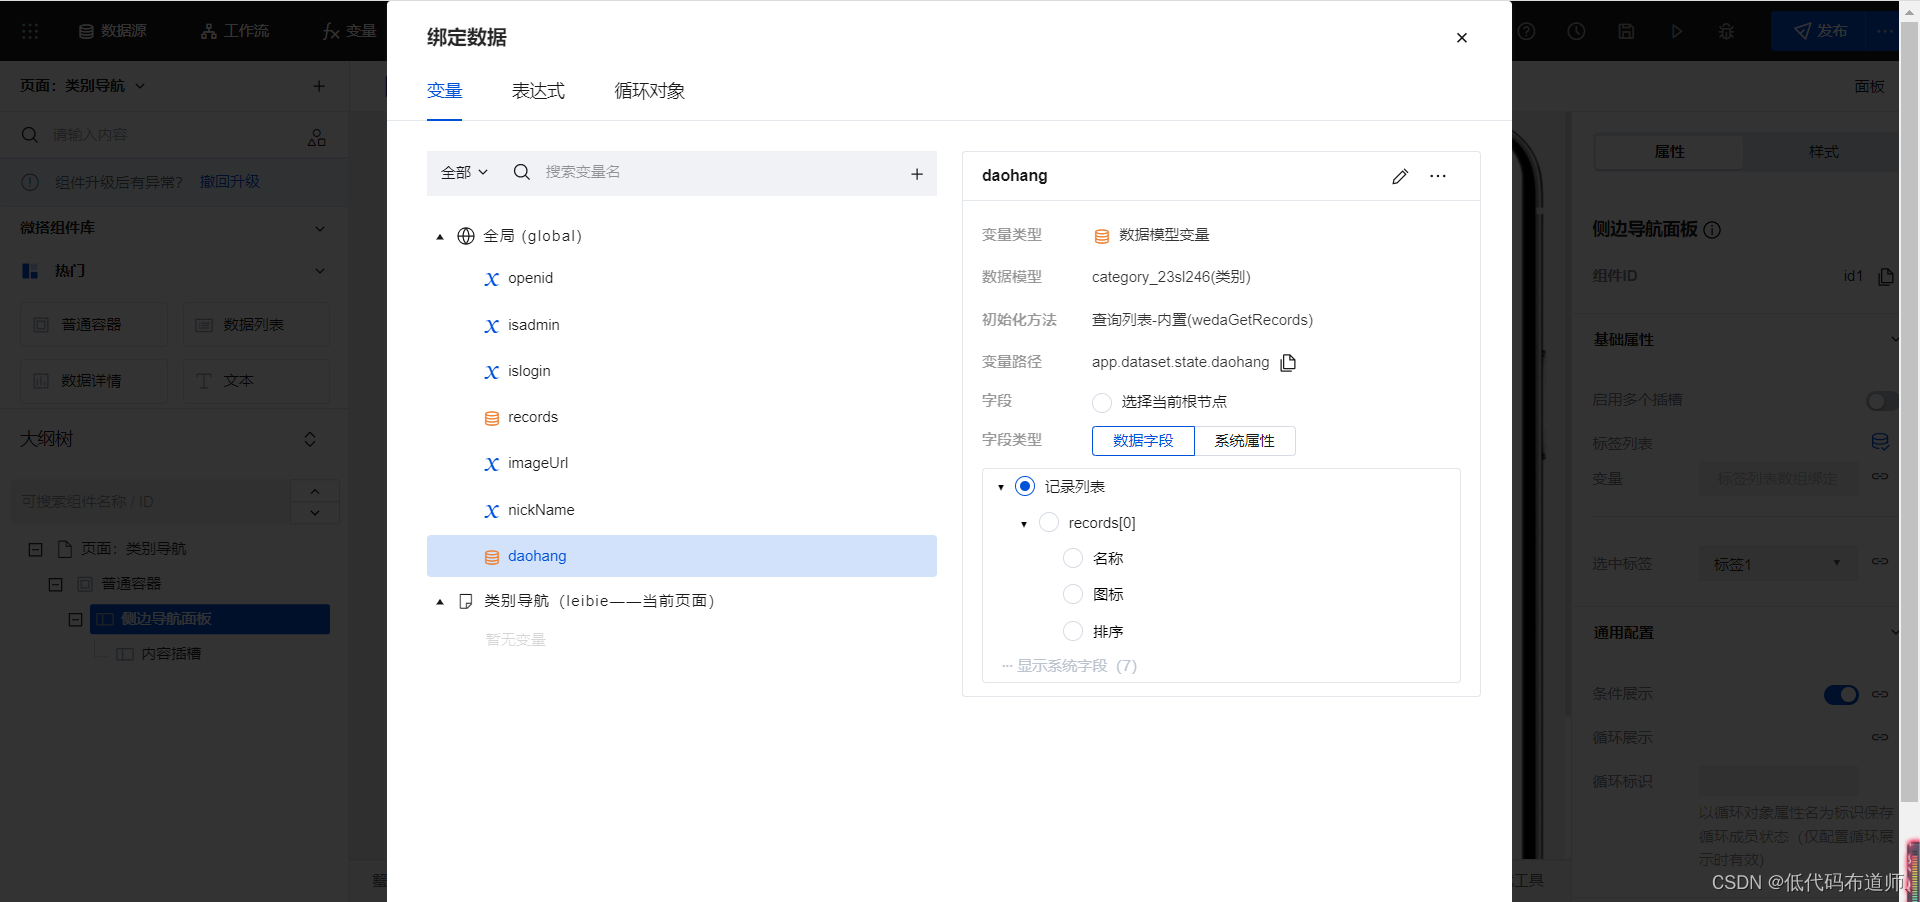The width and height of the screenshot is (1920, 902).
Task: Open the component search filter icon
Action: tap(317, 137)
